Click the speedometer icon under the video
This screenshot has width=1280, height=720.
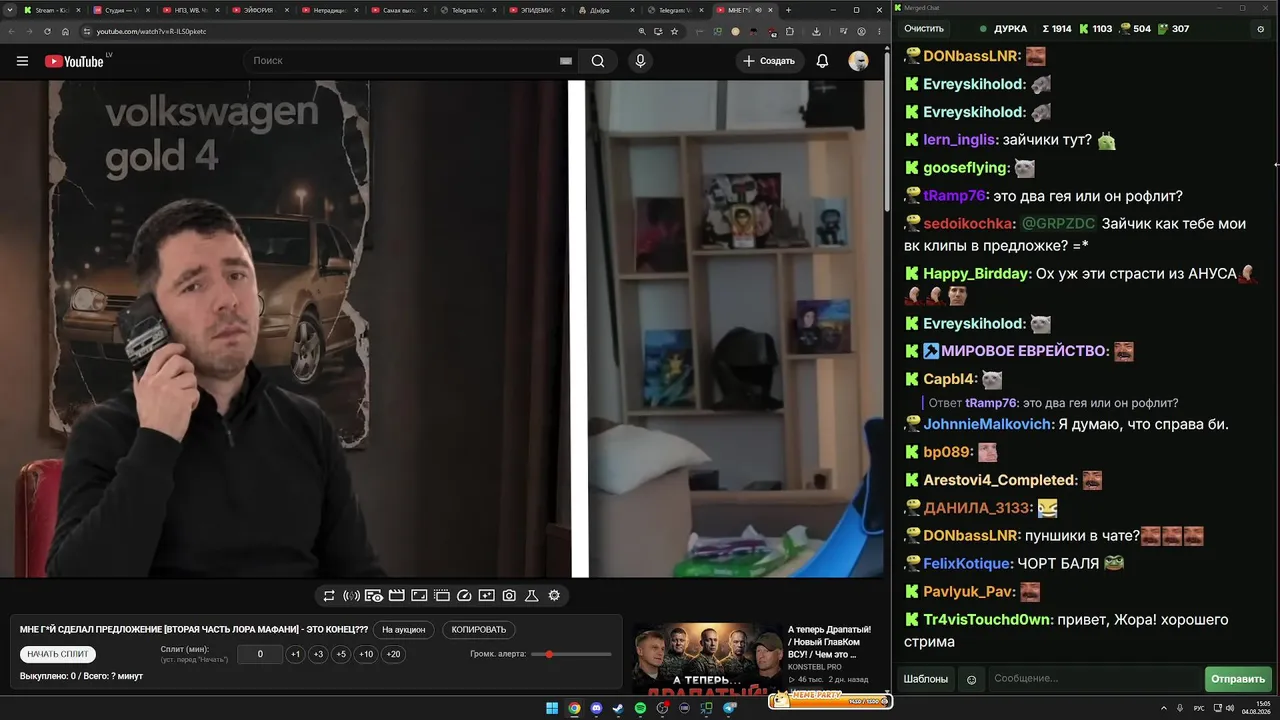pos(464,596)
